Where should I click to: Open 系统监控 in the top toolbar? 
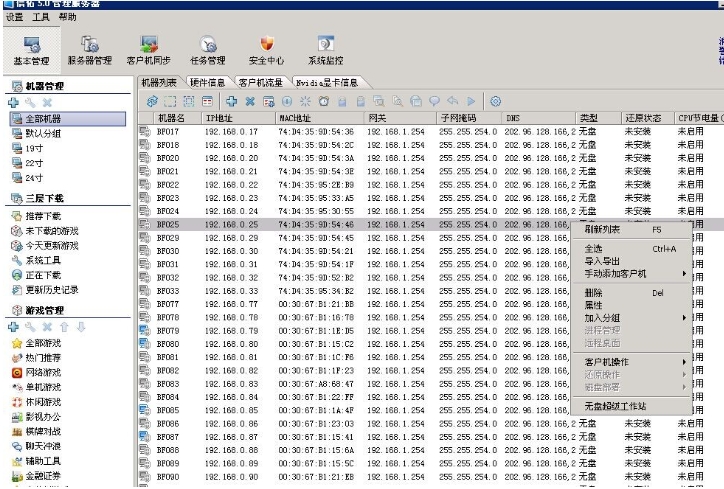point(326,51)
